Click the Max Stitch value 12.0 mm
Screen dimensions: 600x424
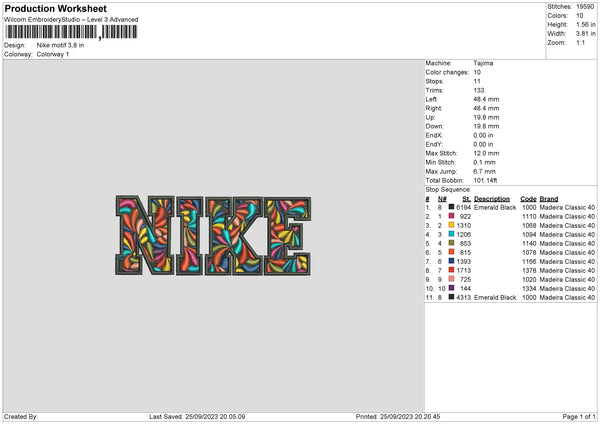click(486, 153)
